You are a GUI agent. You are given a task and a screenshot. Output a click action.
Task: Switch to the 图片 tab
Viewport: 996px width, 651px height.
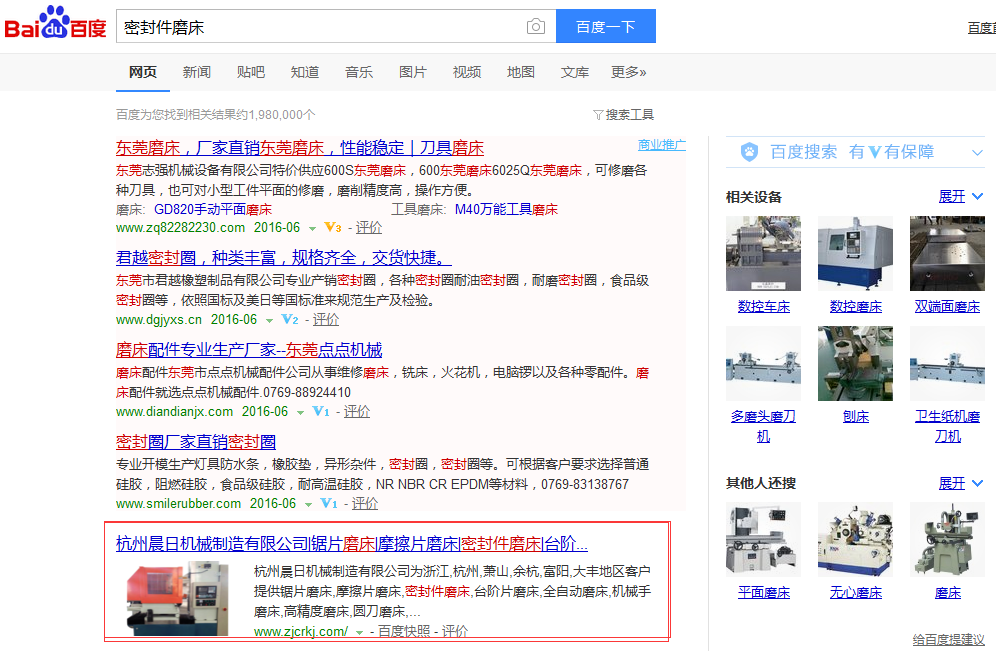point(413,72)
